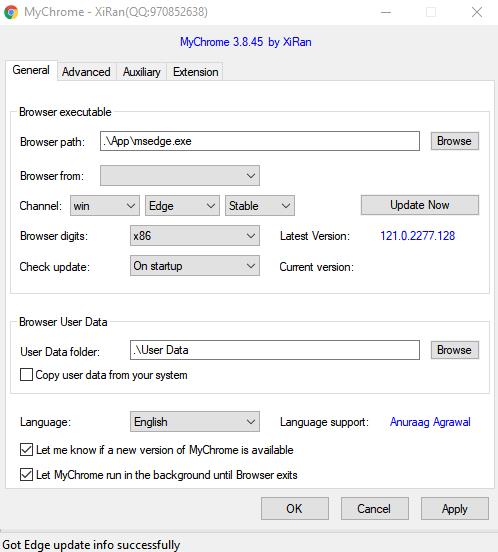Expand the Language English dropdown

[195, 421]
